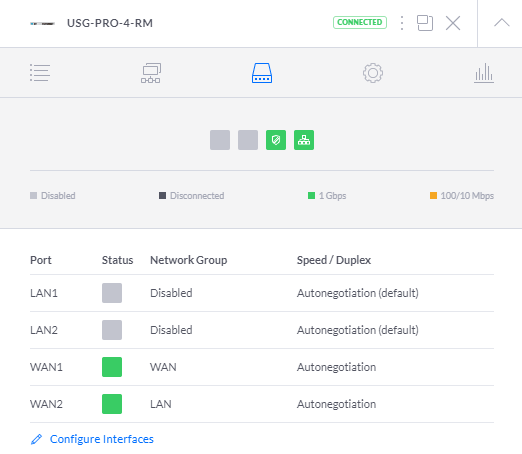The width and height of the screenshot is (522, 454).
Task: Click LAN2 network group Disabled
Action: tap(171, 330)
